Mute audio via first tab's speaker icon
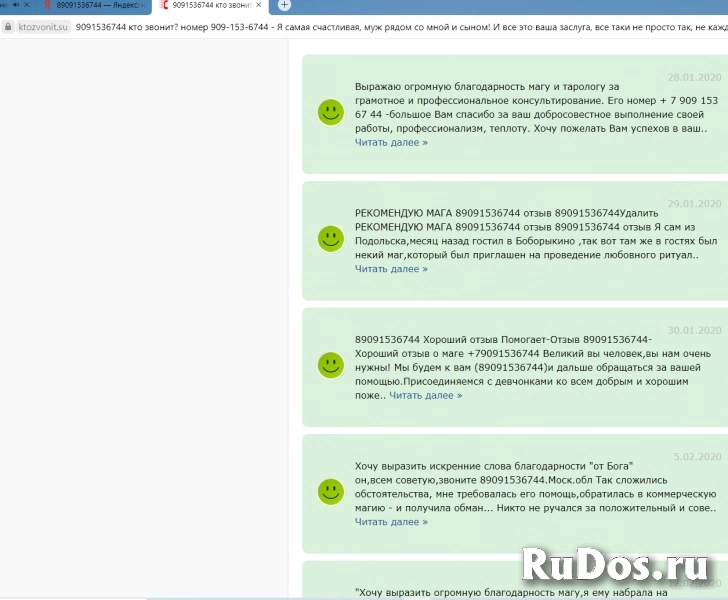This screenshot has height=600, width=728. [16, 6]
